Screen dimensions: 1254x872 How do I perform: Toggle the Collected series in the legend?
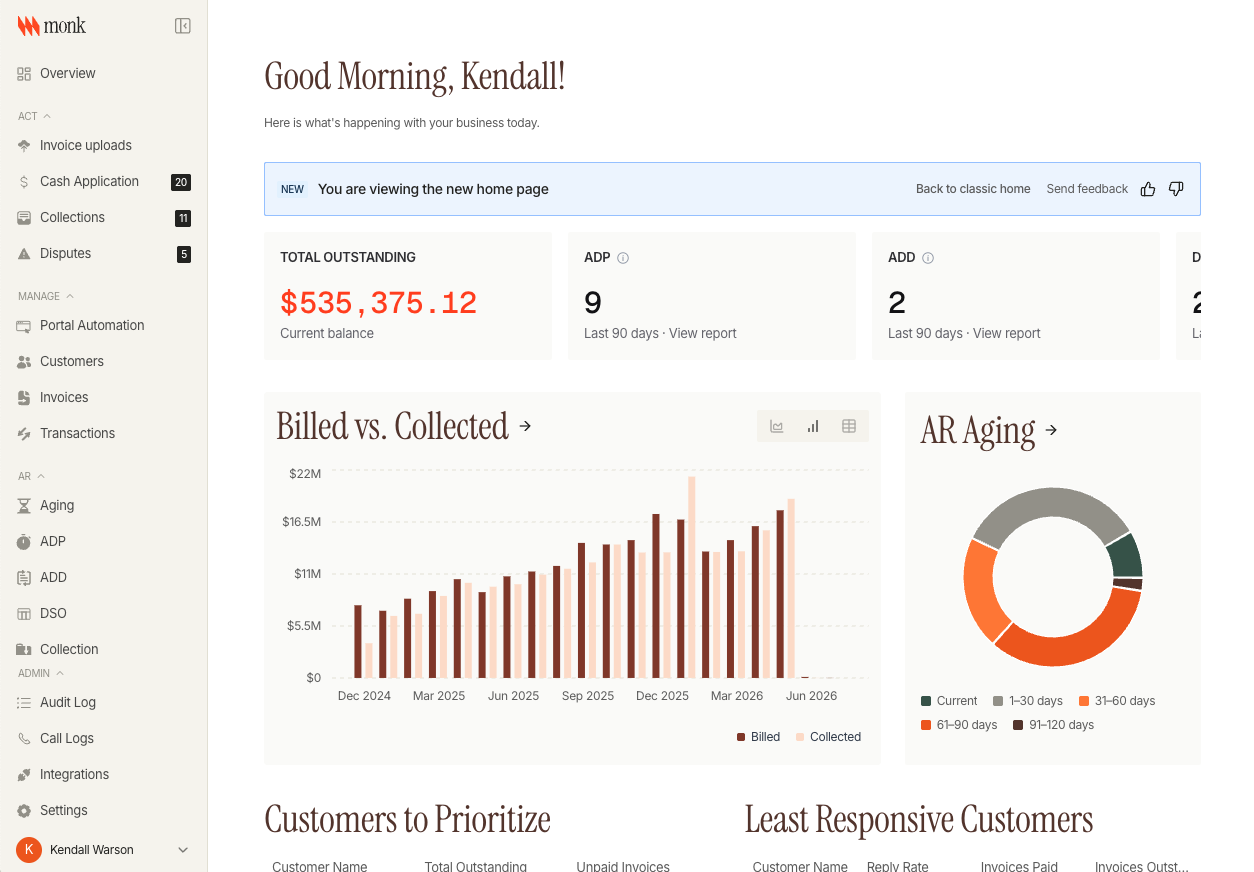click(828, 737)
